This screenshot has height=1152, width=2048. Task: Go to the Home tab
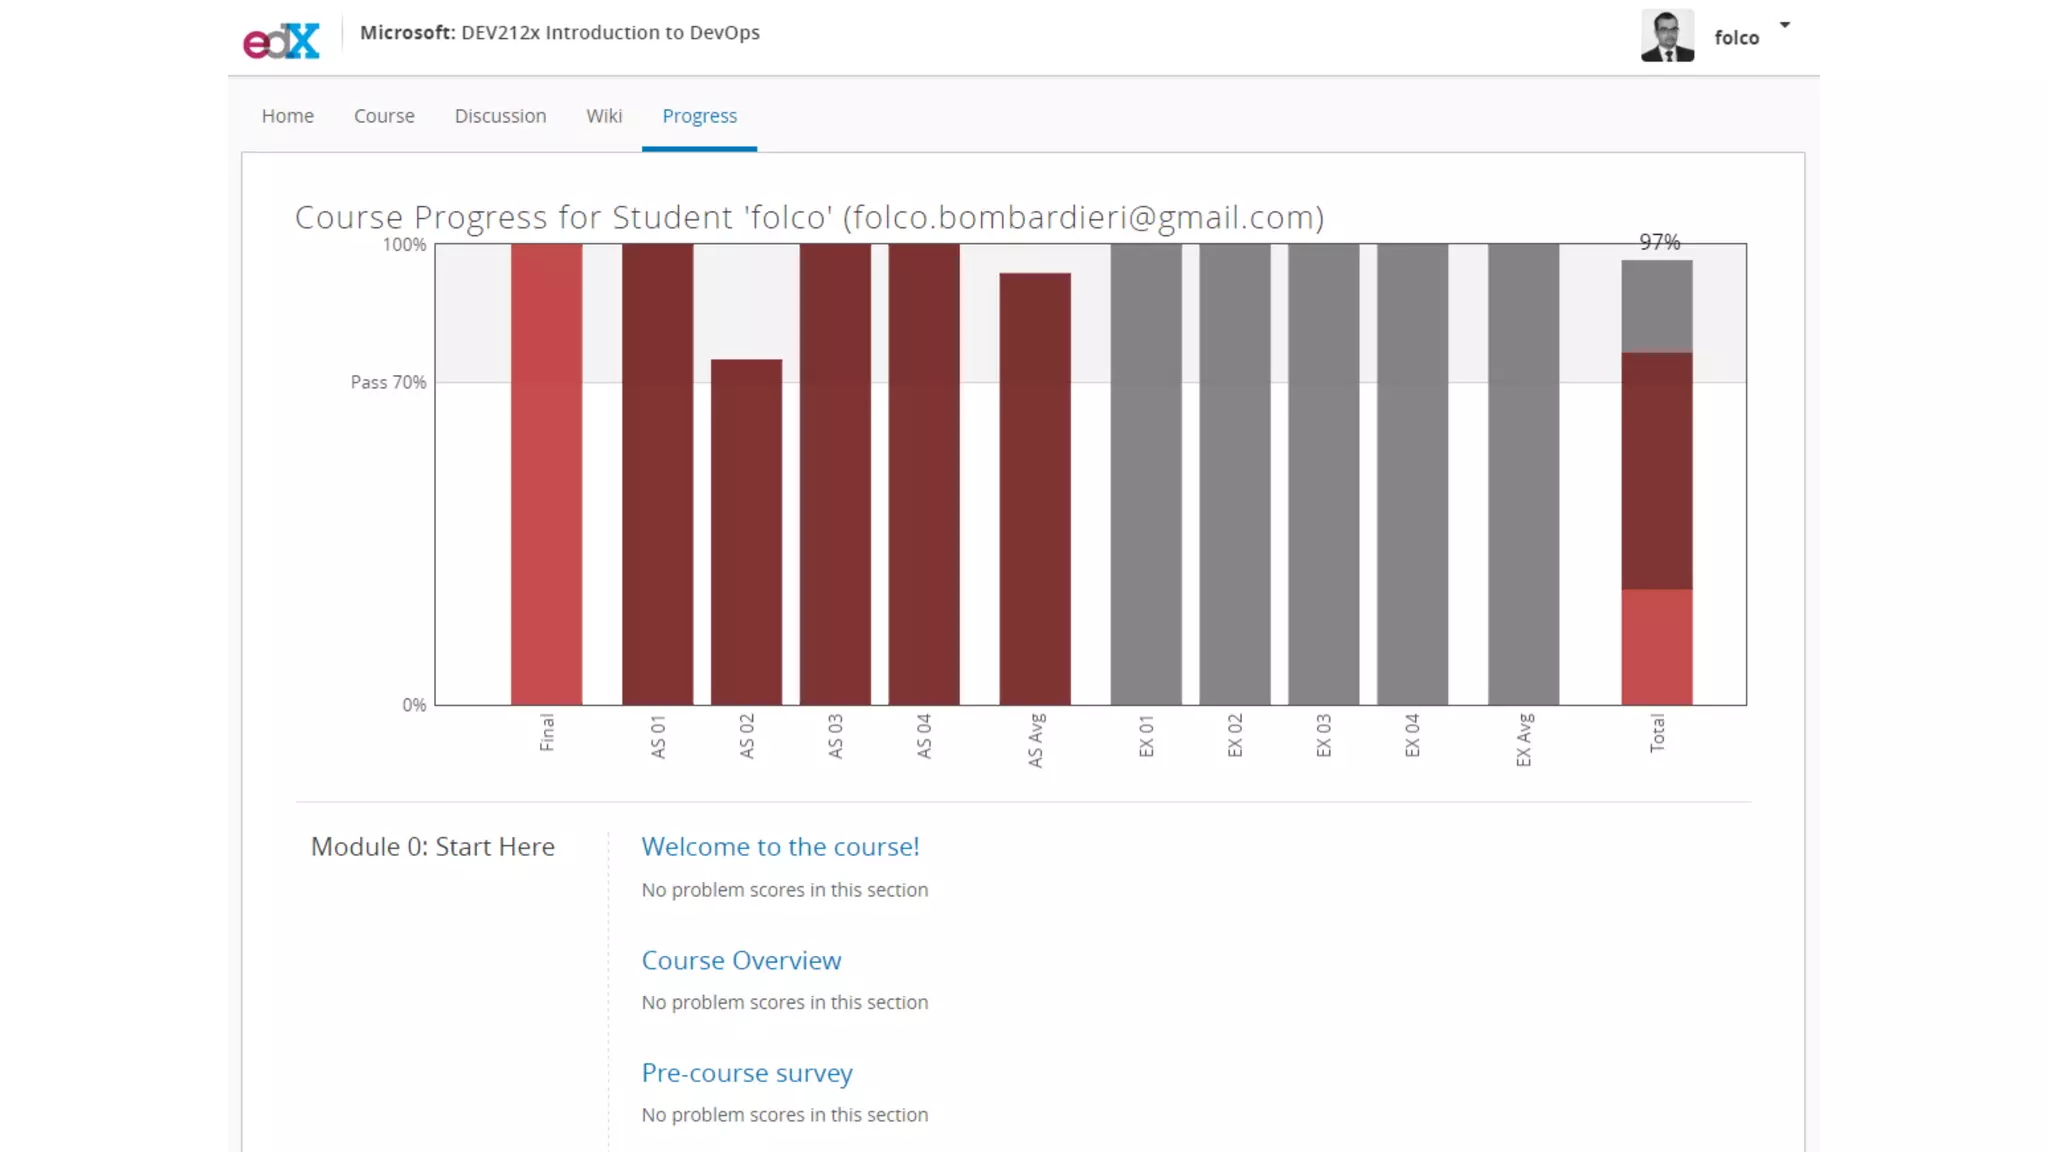(287, 116)
